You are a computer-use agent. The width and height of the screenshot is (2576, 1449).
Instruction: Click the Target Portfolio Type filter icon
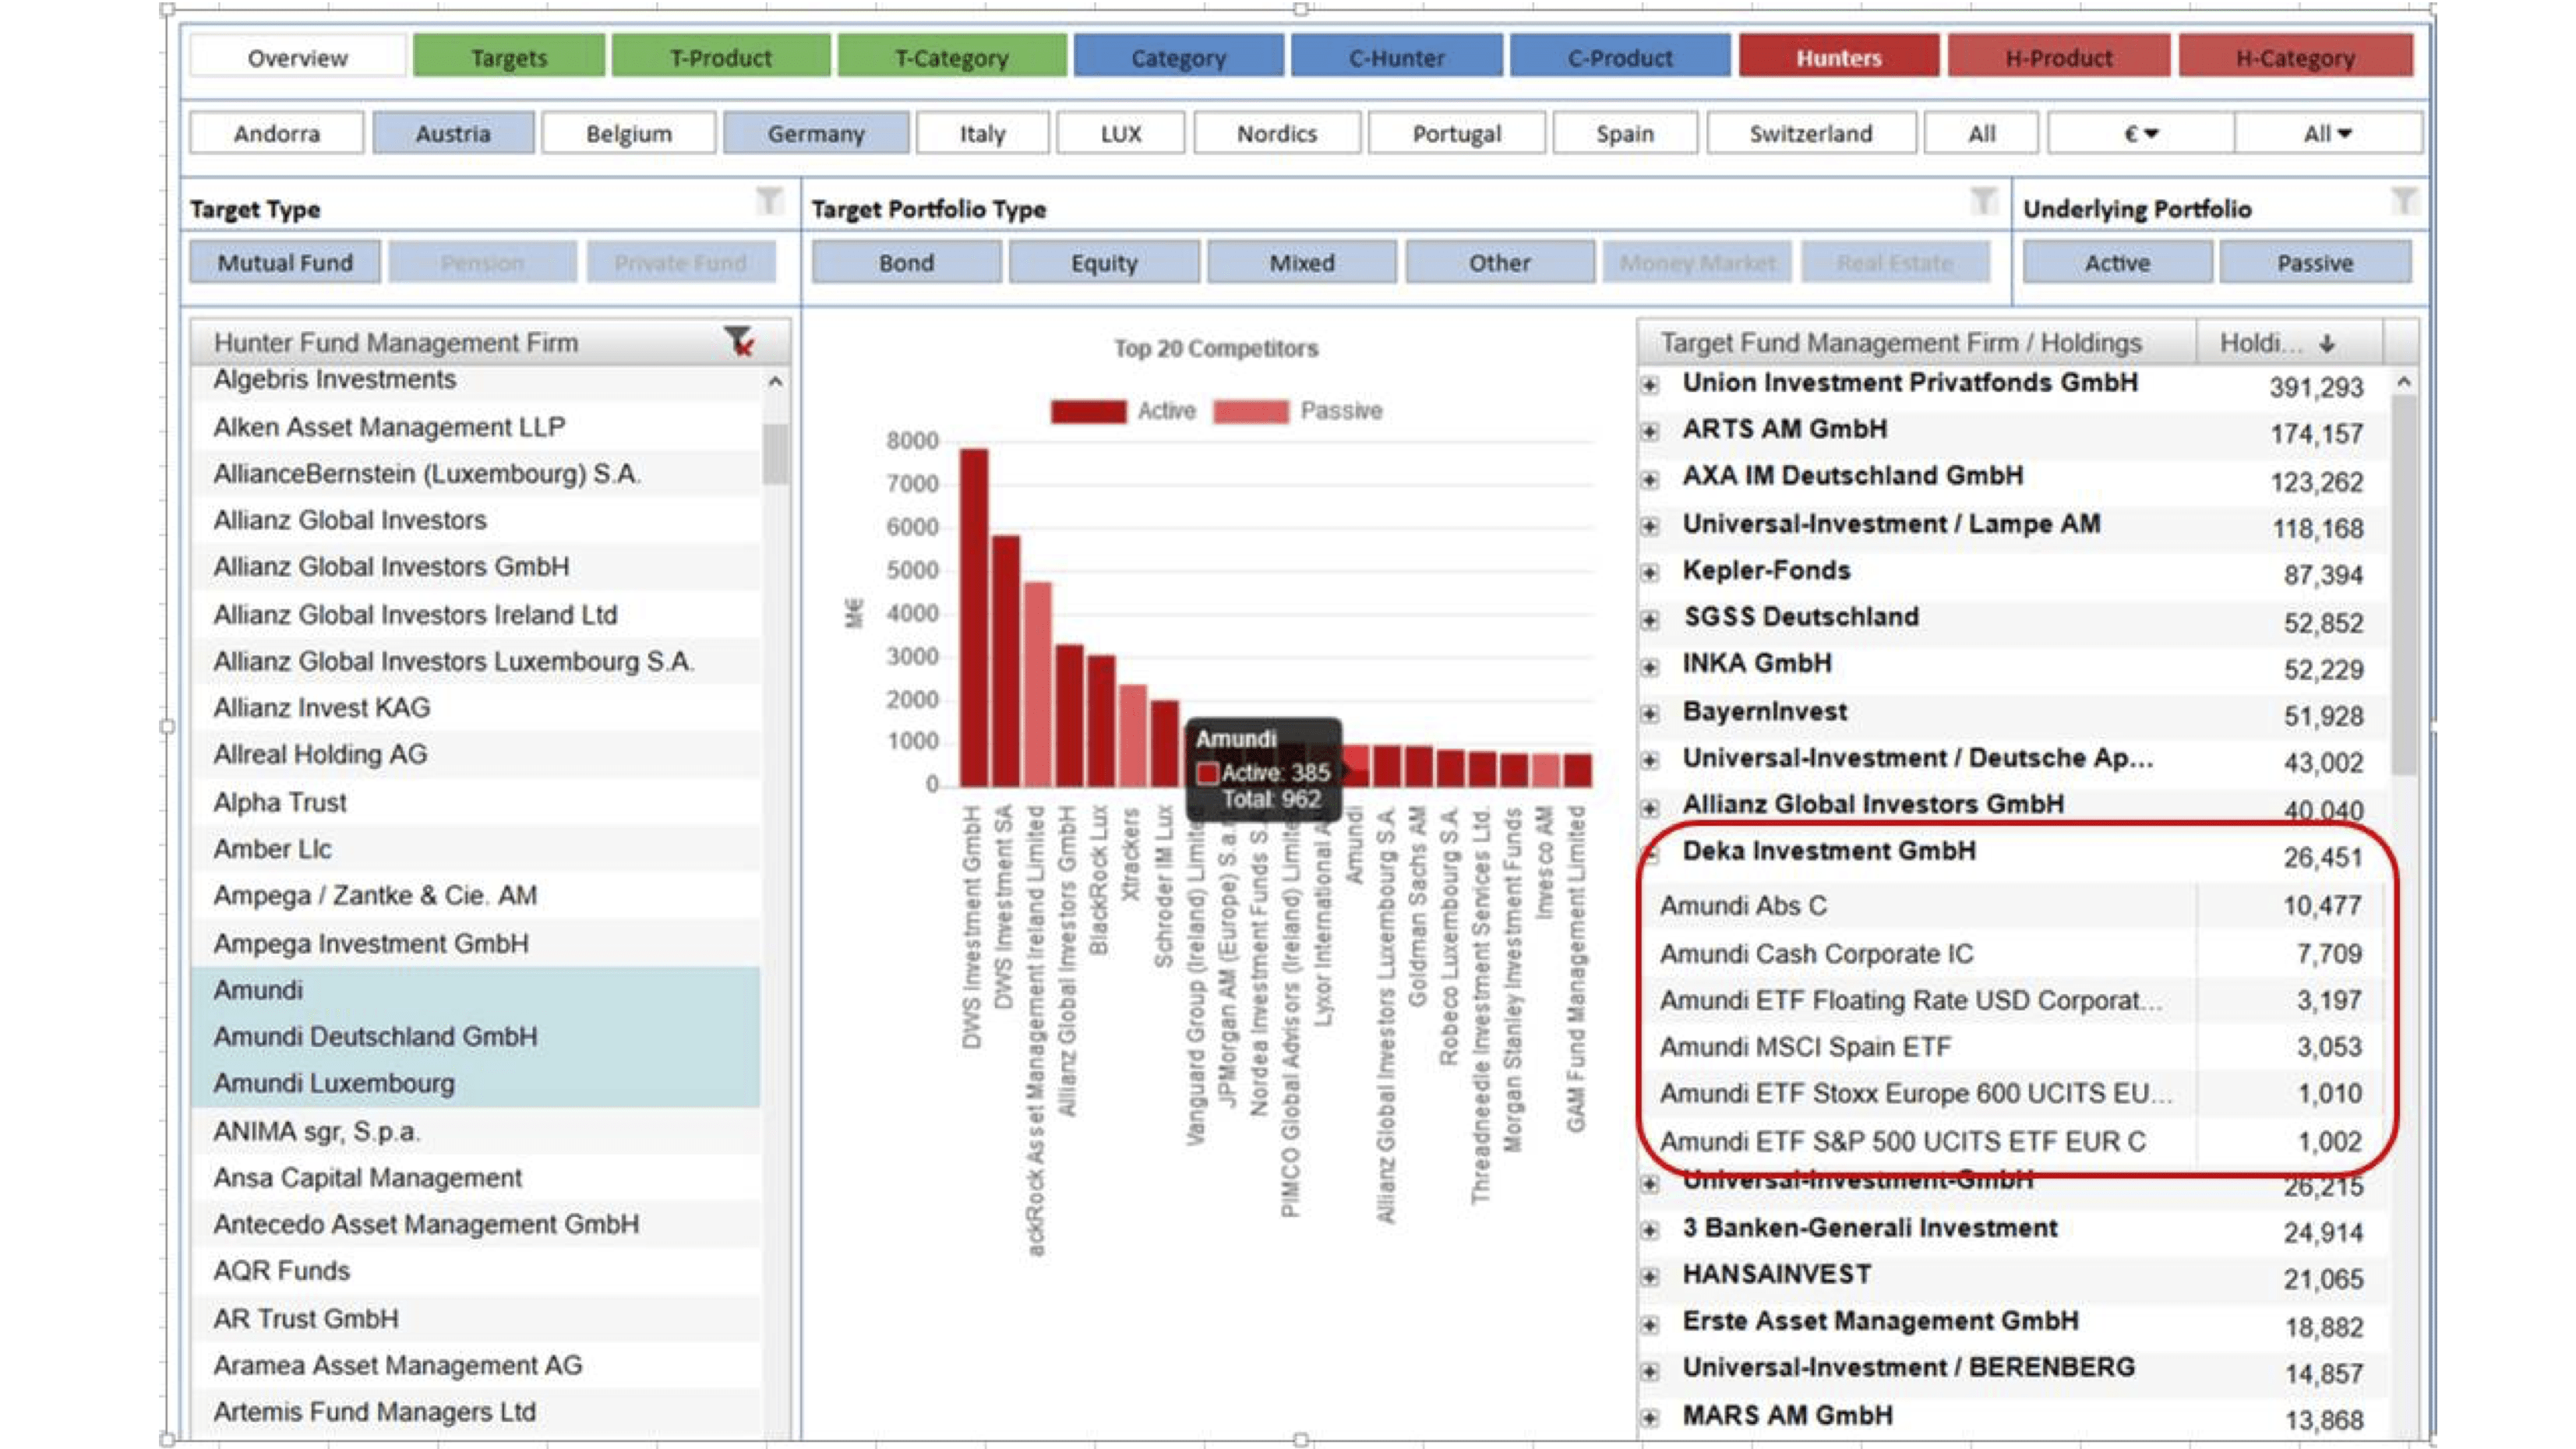coord(1983,201)
